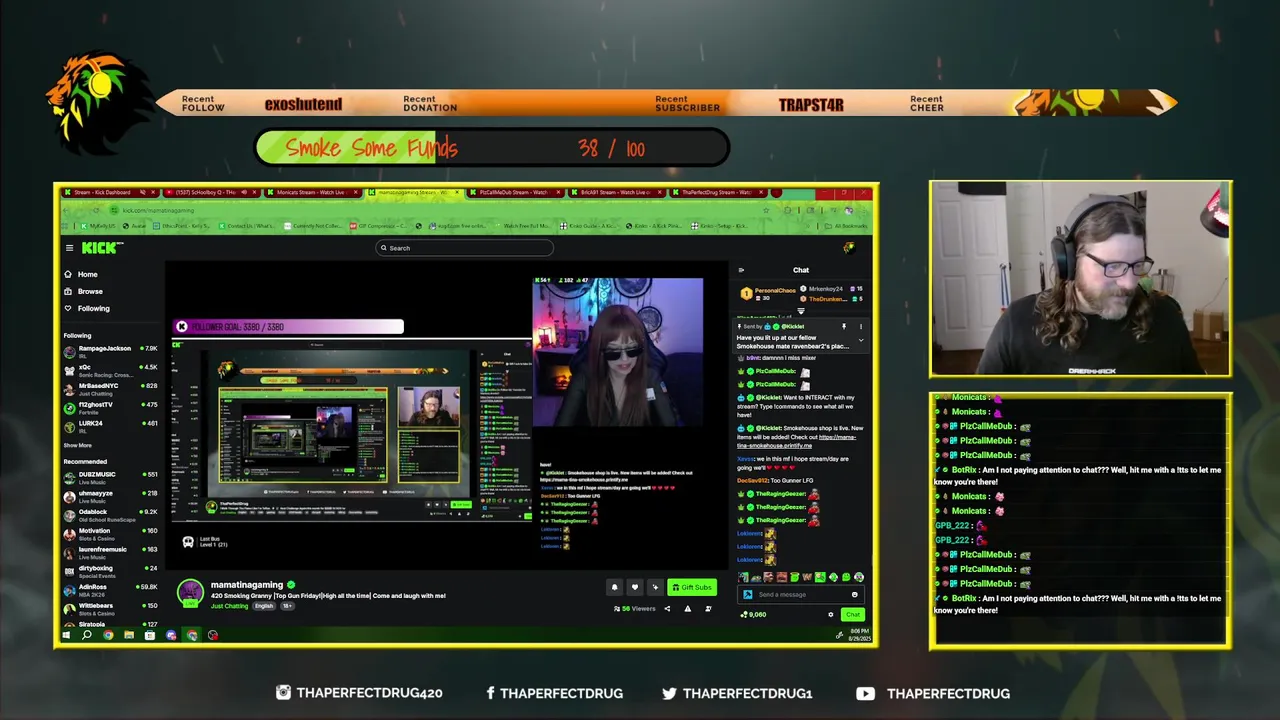Viewport: 1280px width, 720px height.
Task: Open the Windows Start button
Action: click(x=66, y=635)
